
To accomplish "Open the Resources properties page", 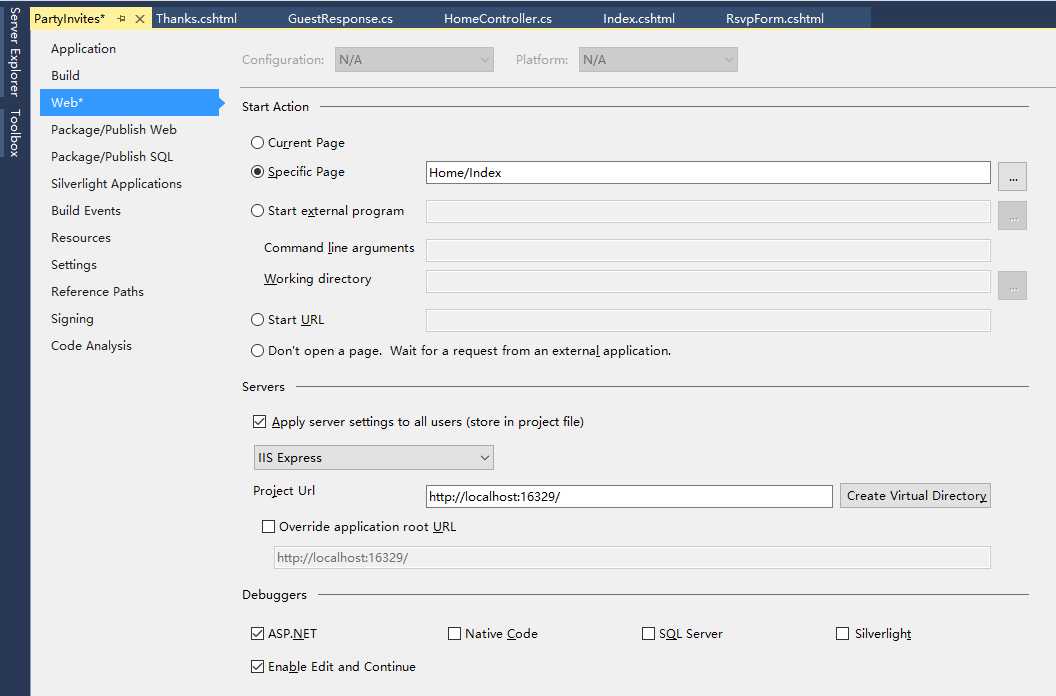I will coord(81,237).
